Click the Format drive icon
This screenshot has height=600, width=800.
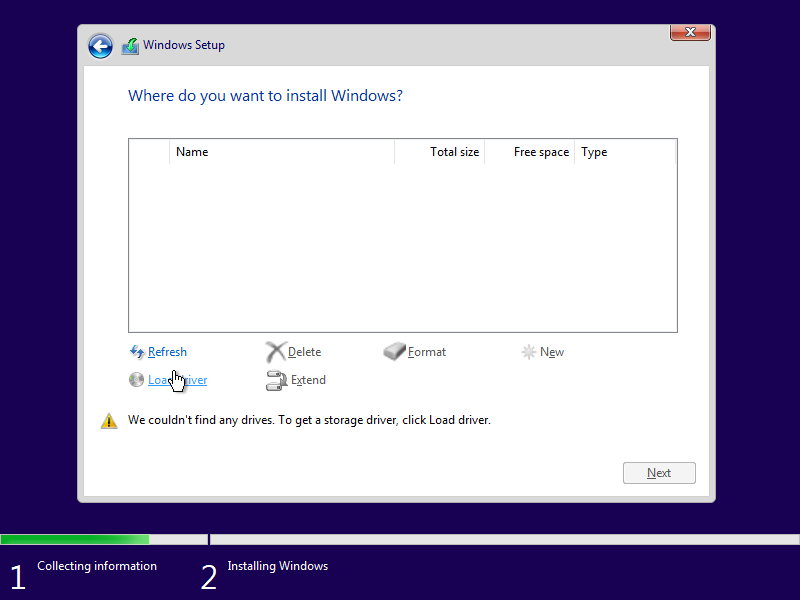pos(394,351)
